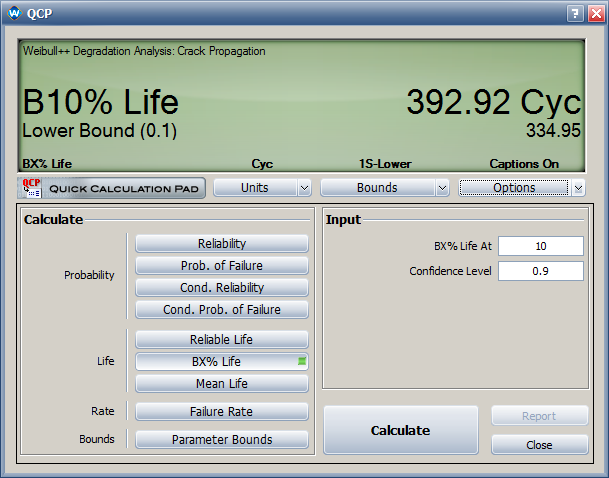Open the Units dropdown

click(262, 188)
